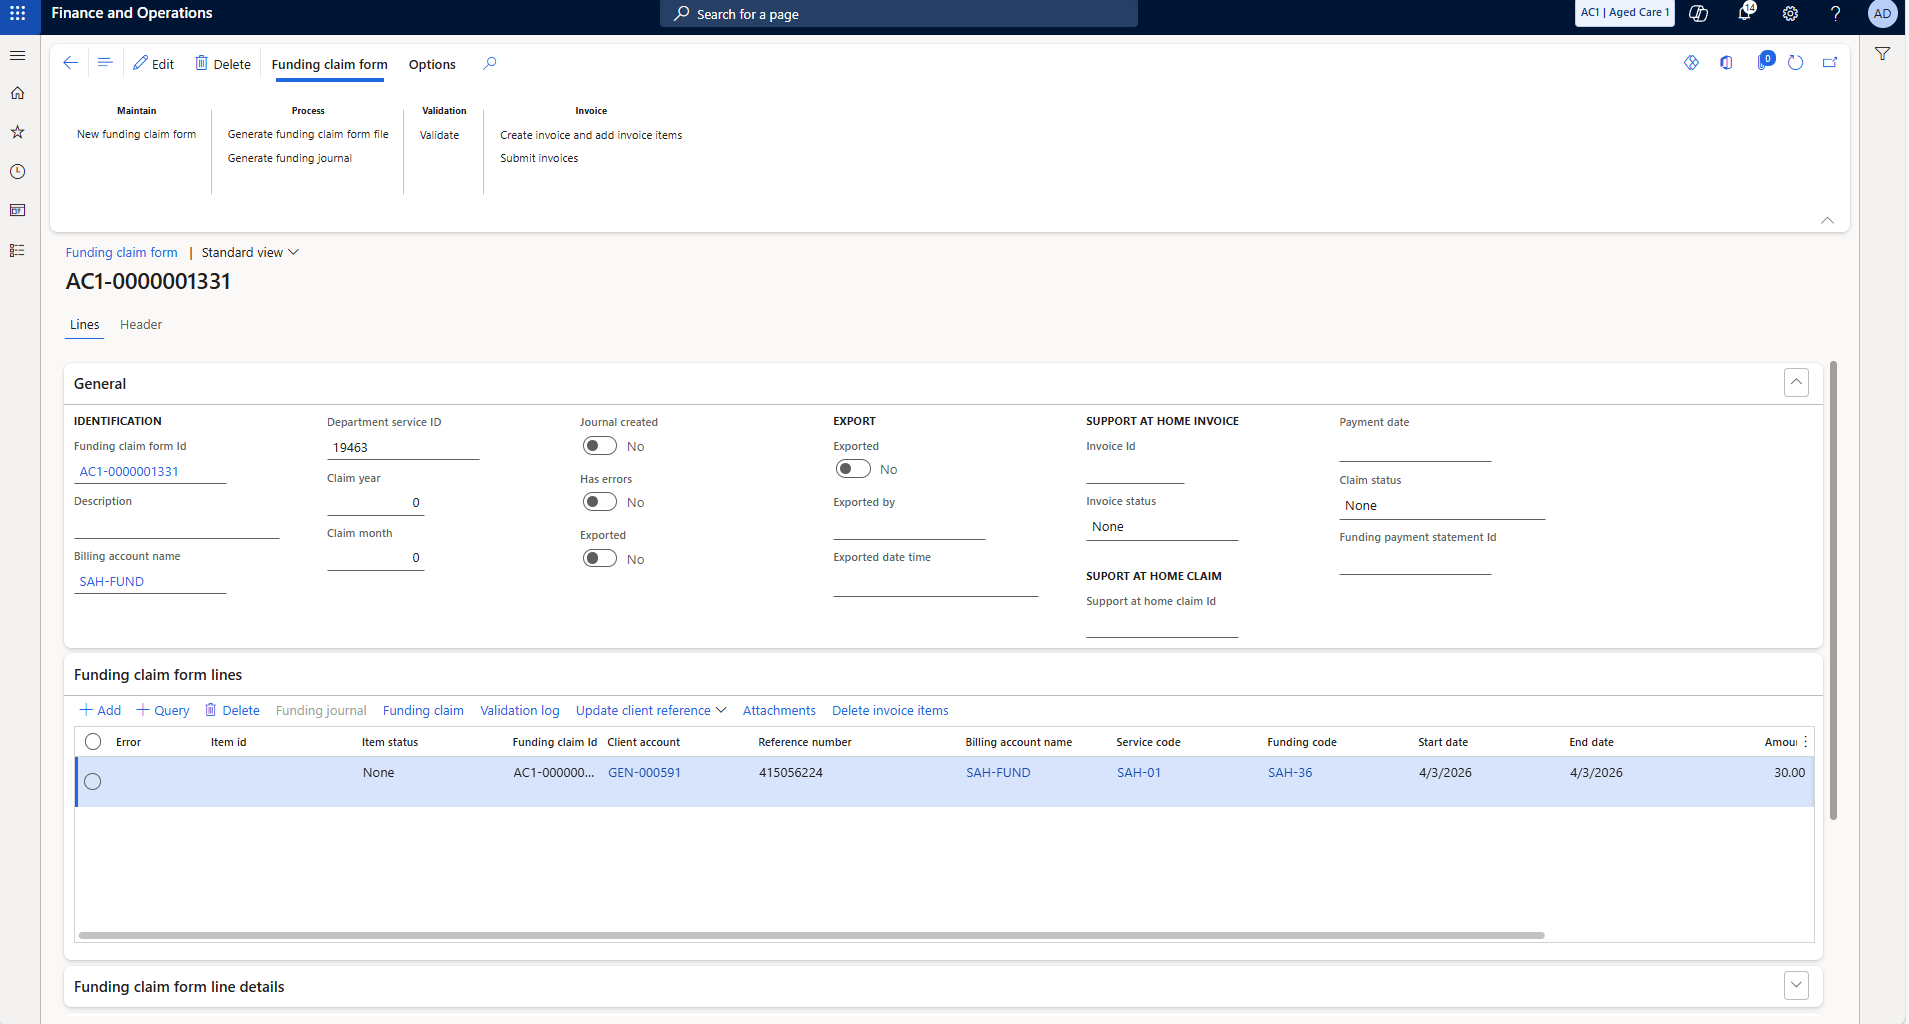Open the SAH-36 funding code link
Screen dimensions: 1909x1024
(x=1290, y=773)
